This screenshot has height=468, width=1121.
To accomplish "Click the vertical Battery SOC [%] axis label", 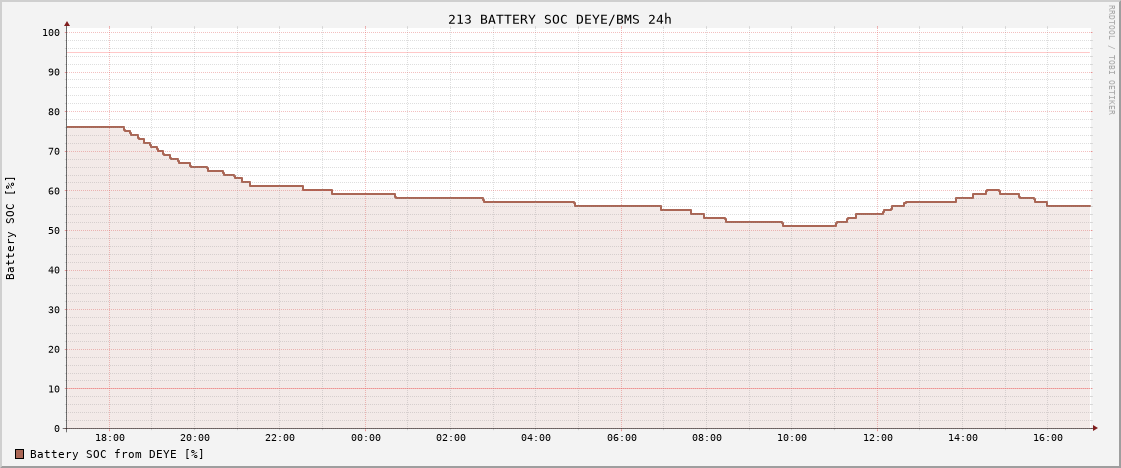I will tap(11, 227).
